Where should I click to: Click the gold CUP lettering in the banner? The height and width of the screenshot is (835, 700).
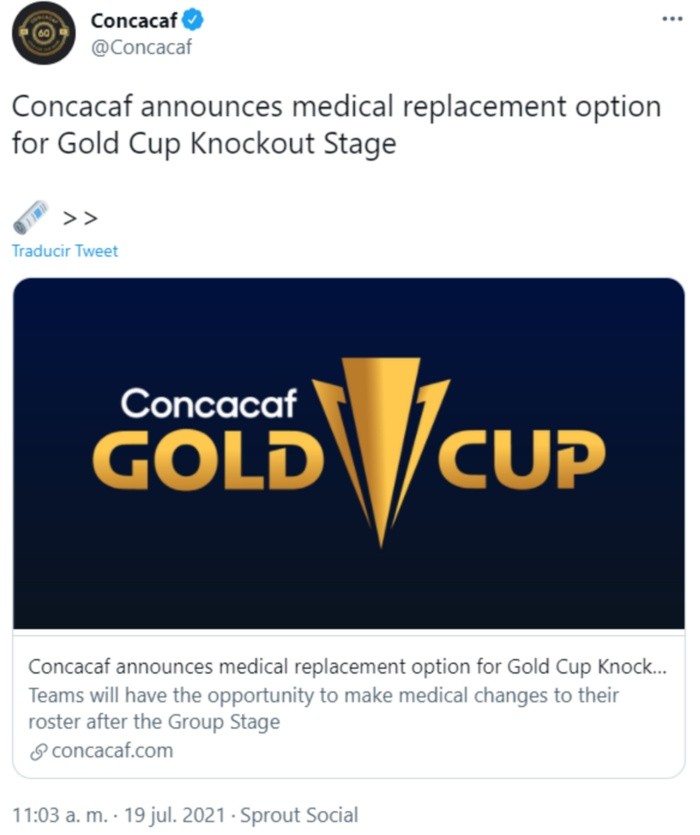tap(521, 459)
